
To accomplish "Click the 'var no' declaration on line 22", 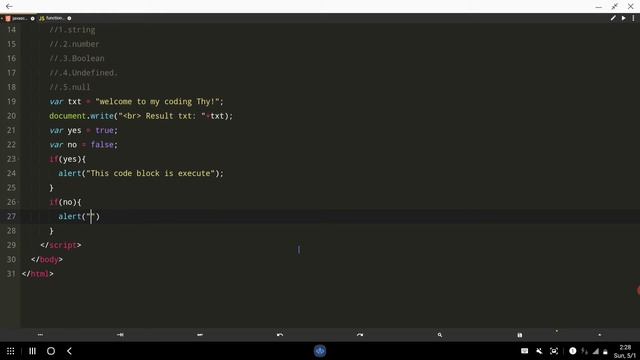I will click(x=63, y=144).
